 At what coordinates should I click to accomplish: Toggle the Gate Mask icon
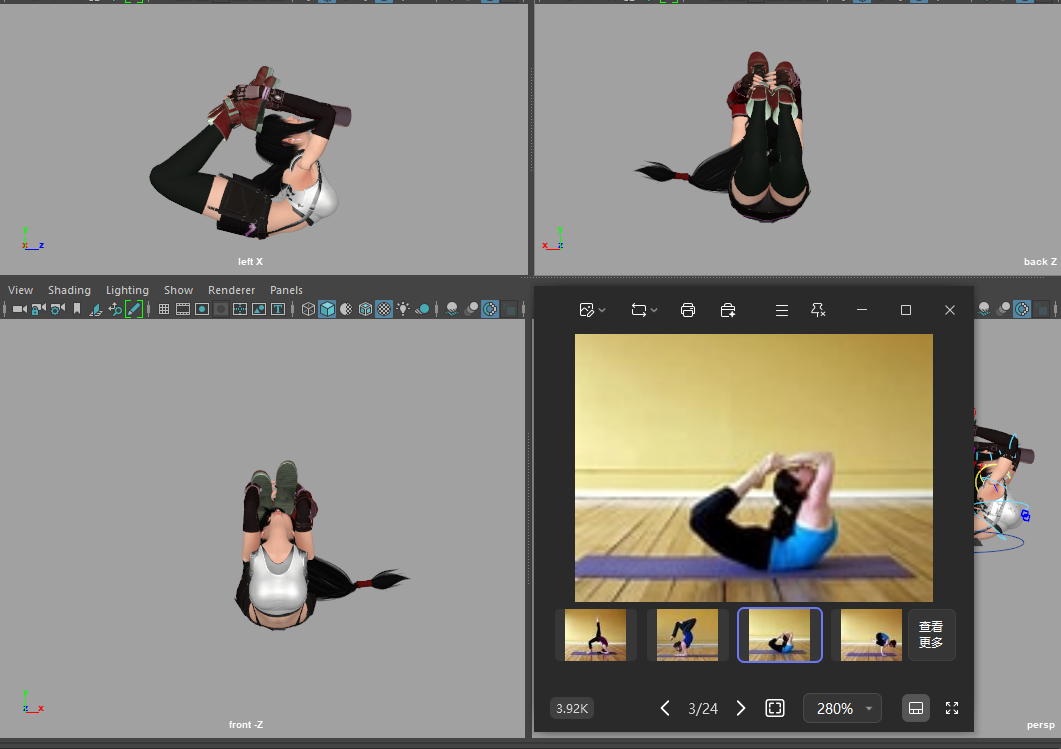coord(221,309)
